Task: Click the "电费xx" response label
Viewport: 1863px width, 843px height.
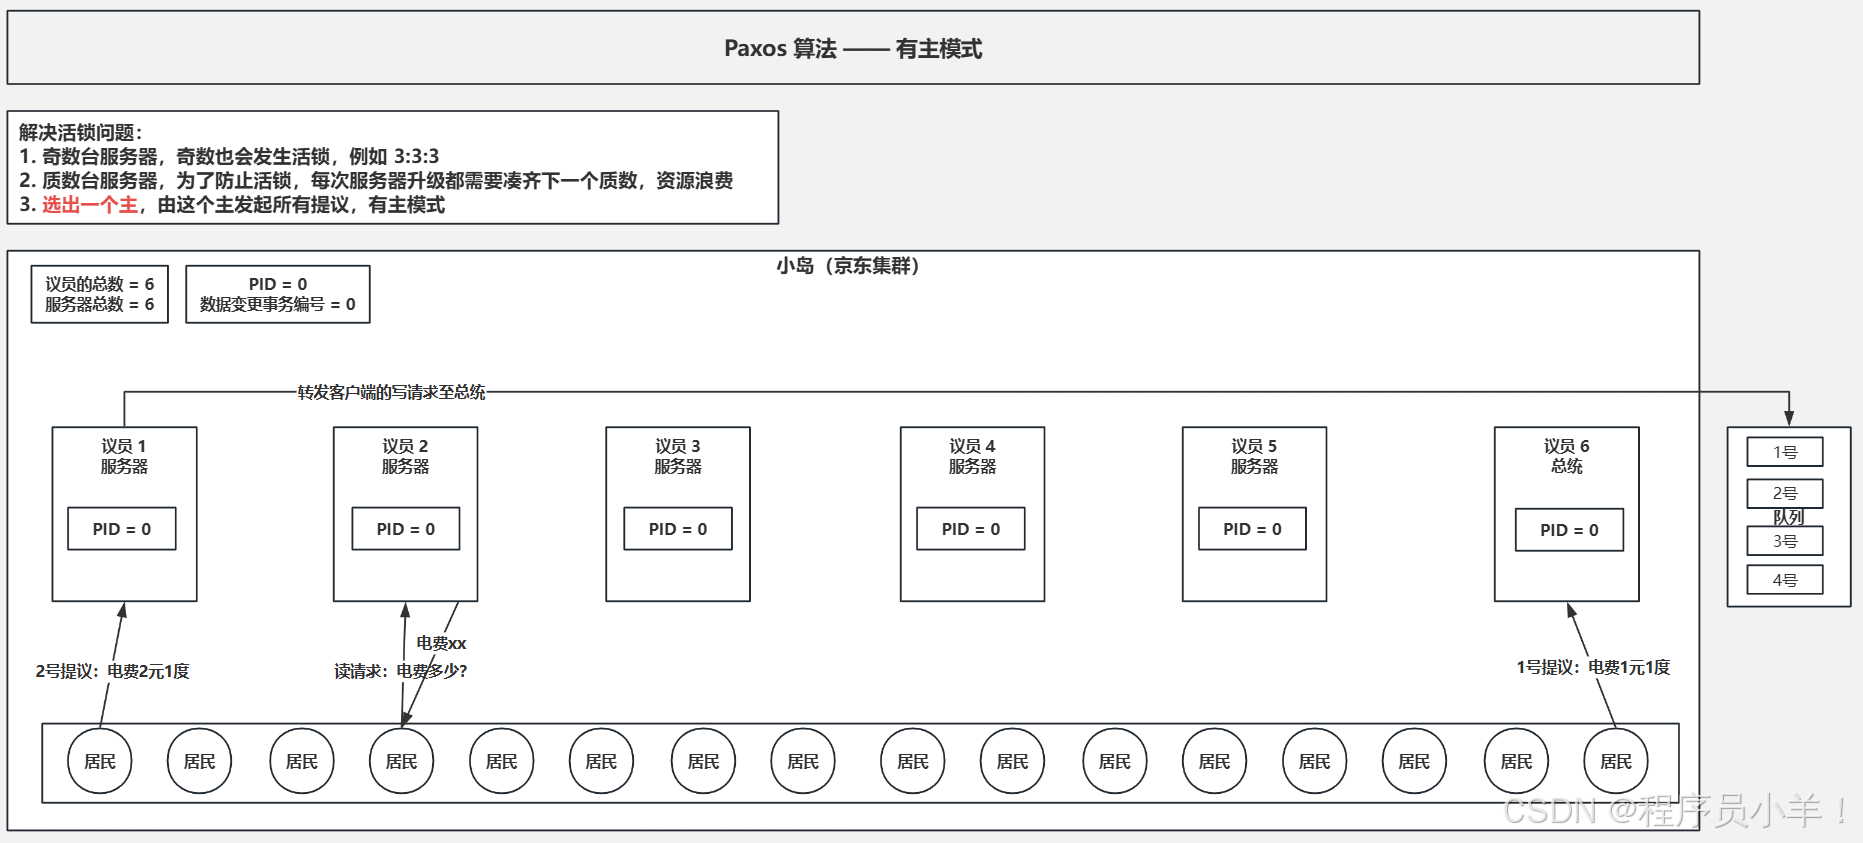Action: click(441, 643)
